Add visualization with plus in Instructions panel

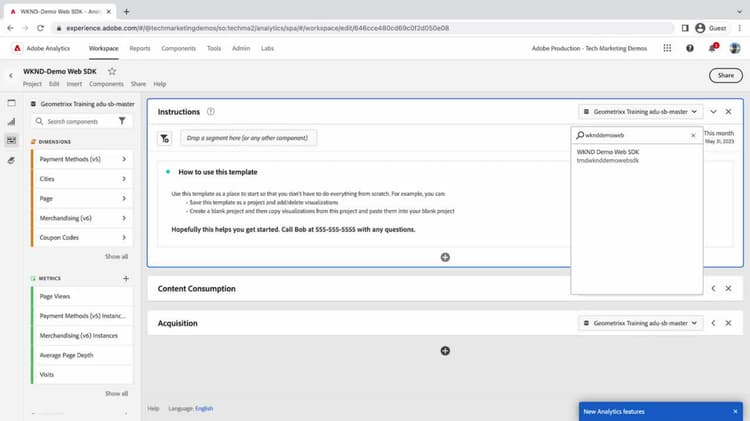coord(445,257)
